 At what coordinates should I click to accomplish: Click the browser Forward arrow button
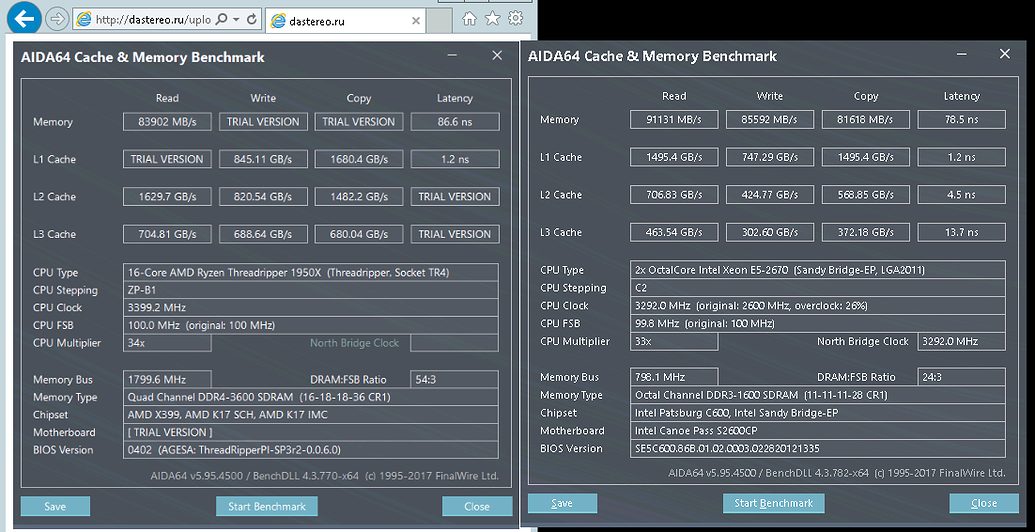pos(57,19)
